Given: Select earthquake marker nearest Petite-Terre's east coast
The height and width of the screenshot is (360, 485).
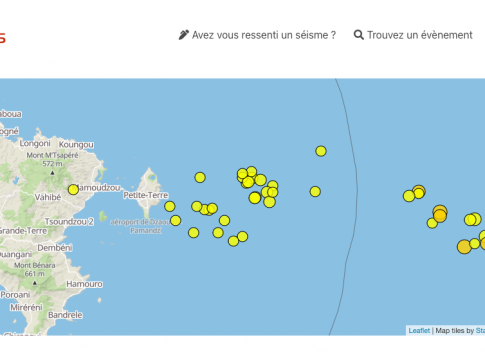Looking at the screenshot, I should click(170, 206).
